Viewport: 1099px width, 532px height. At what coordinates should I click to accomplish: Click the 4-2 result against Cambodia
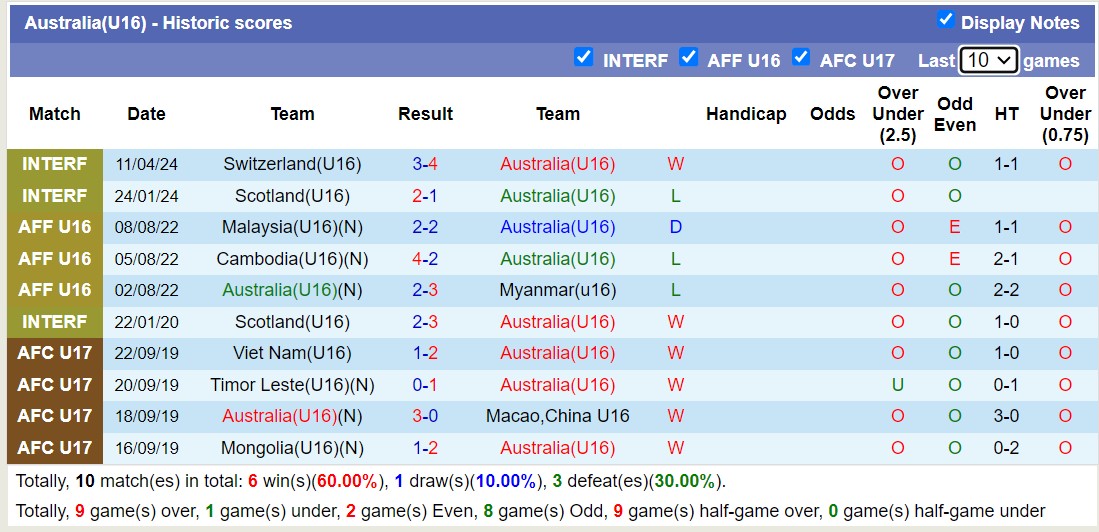(425, 259)
